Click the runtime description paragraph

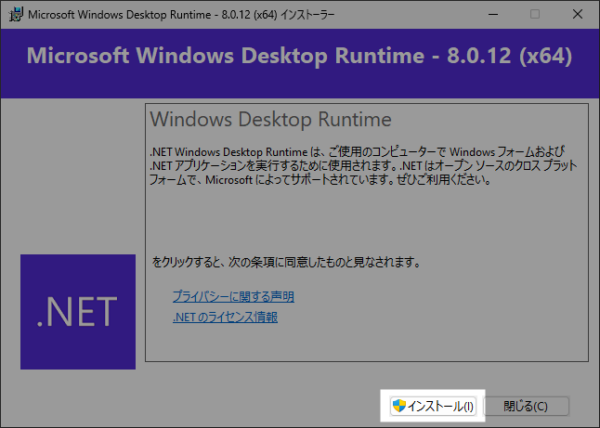click(350, 167)
